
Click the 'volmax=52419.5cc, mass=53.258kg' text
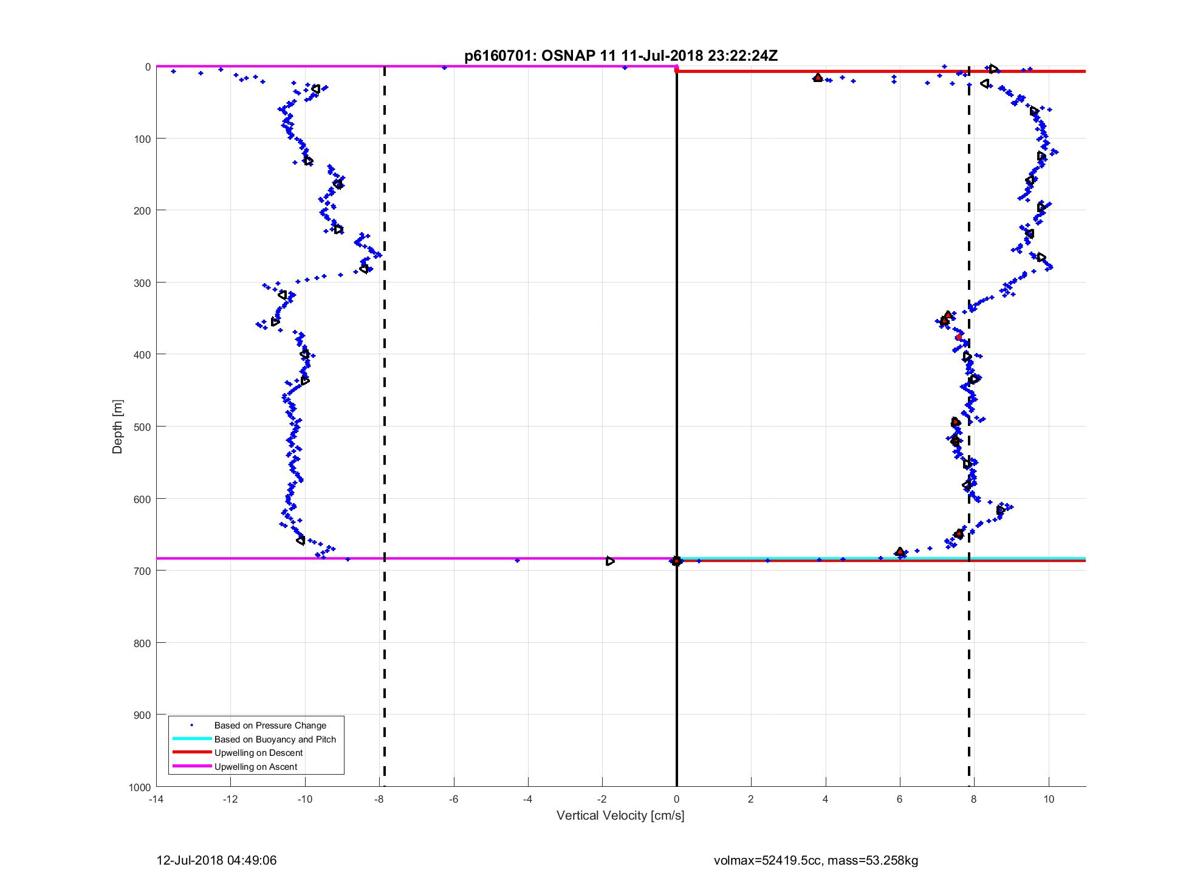pyautogui.click(x=816, y=859)
